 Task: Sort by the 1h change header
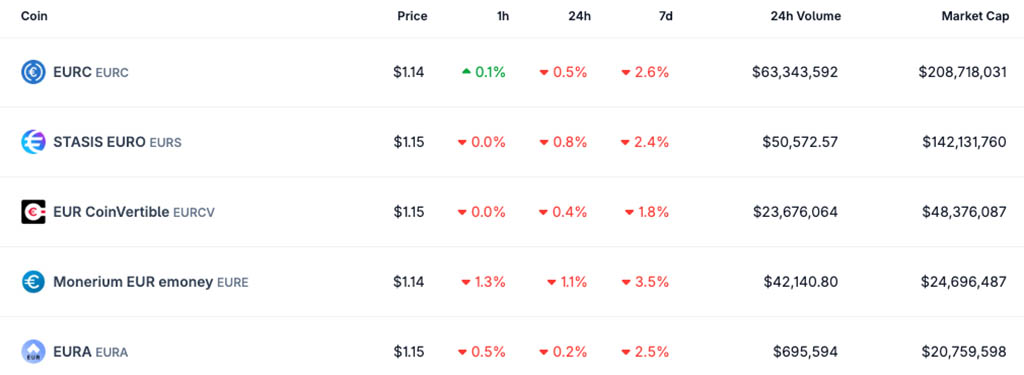pyautogui.click(x=503, y=16)
